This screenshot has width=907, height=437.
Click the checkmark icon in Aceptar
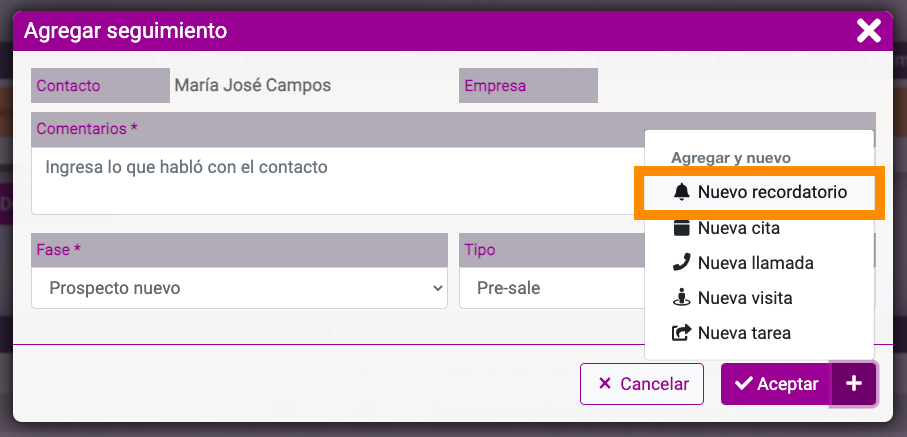click(743, 383)
